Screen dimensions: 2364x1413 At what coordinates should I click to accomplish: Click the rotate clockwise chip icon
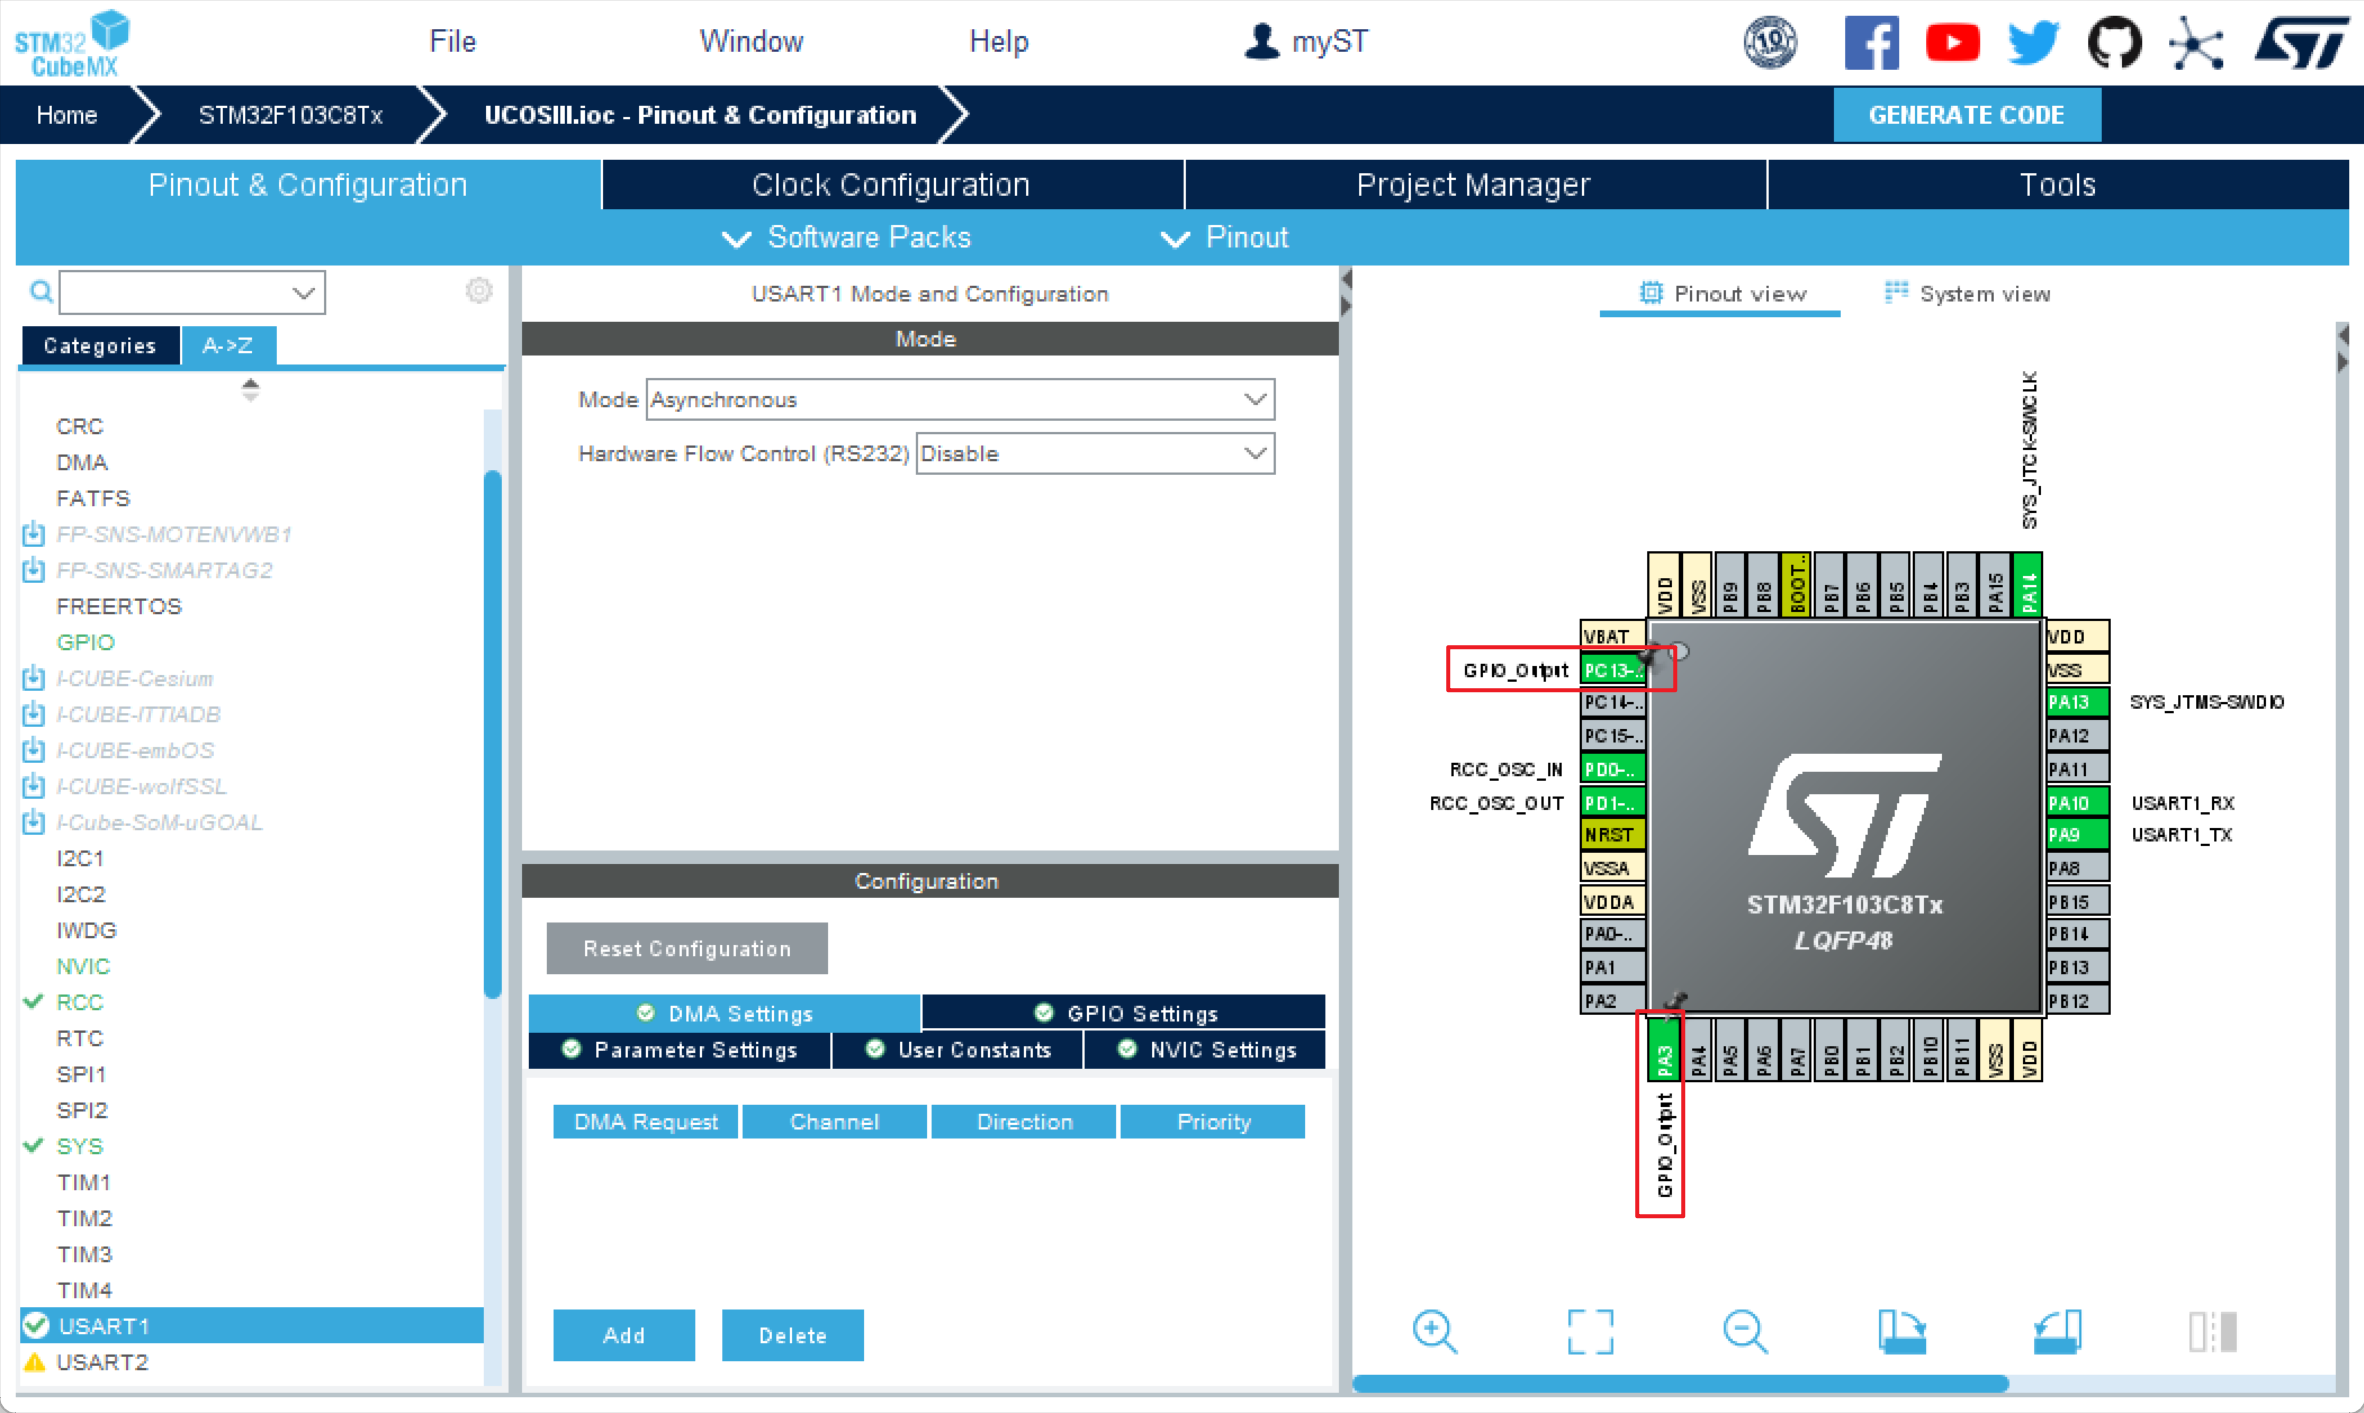click(1901, 1332)
